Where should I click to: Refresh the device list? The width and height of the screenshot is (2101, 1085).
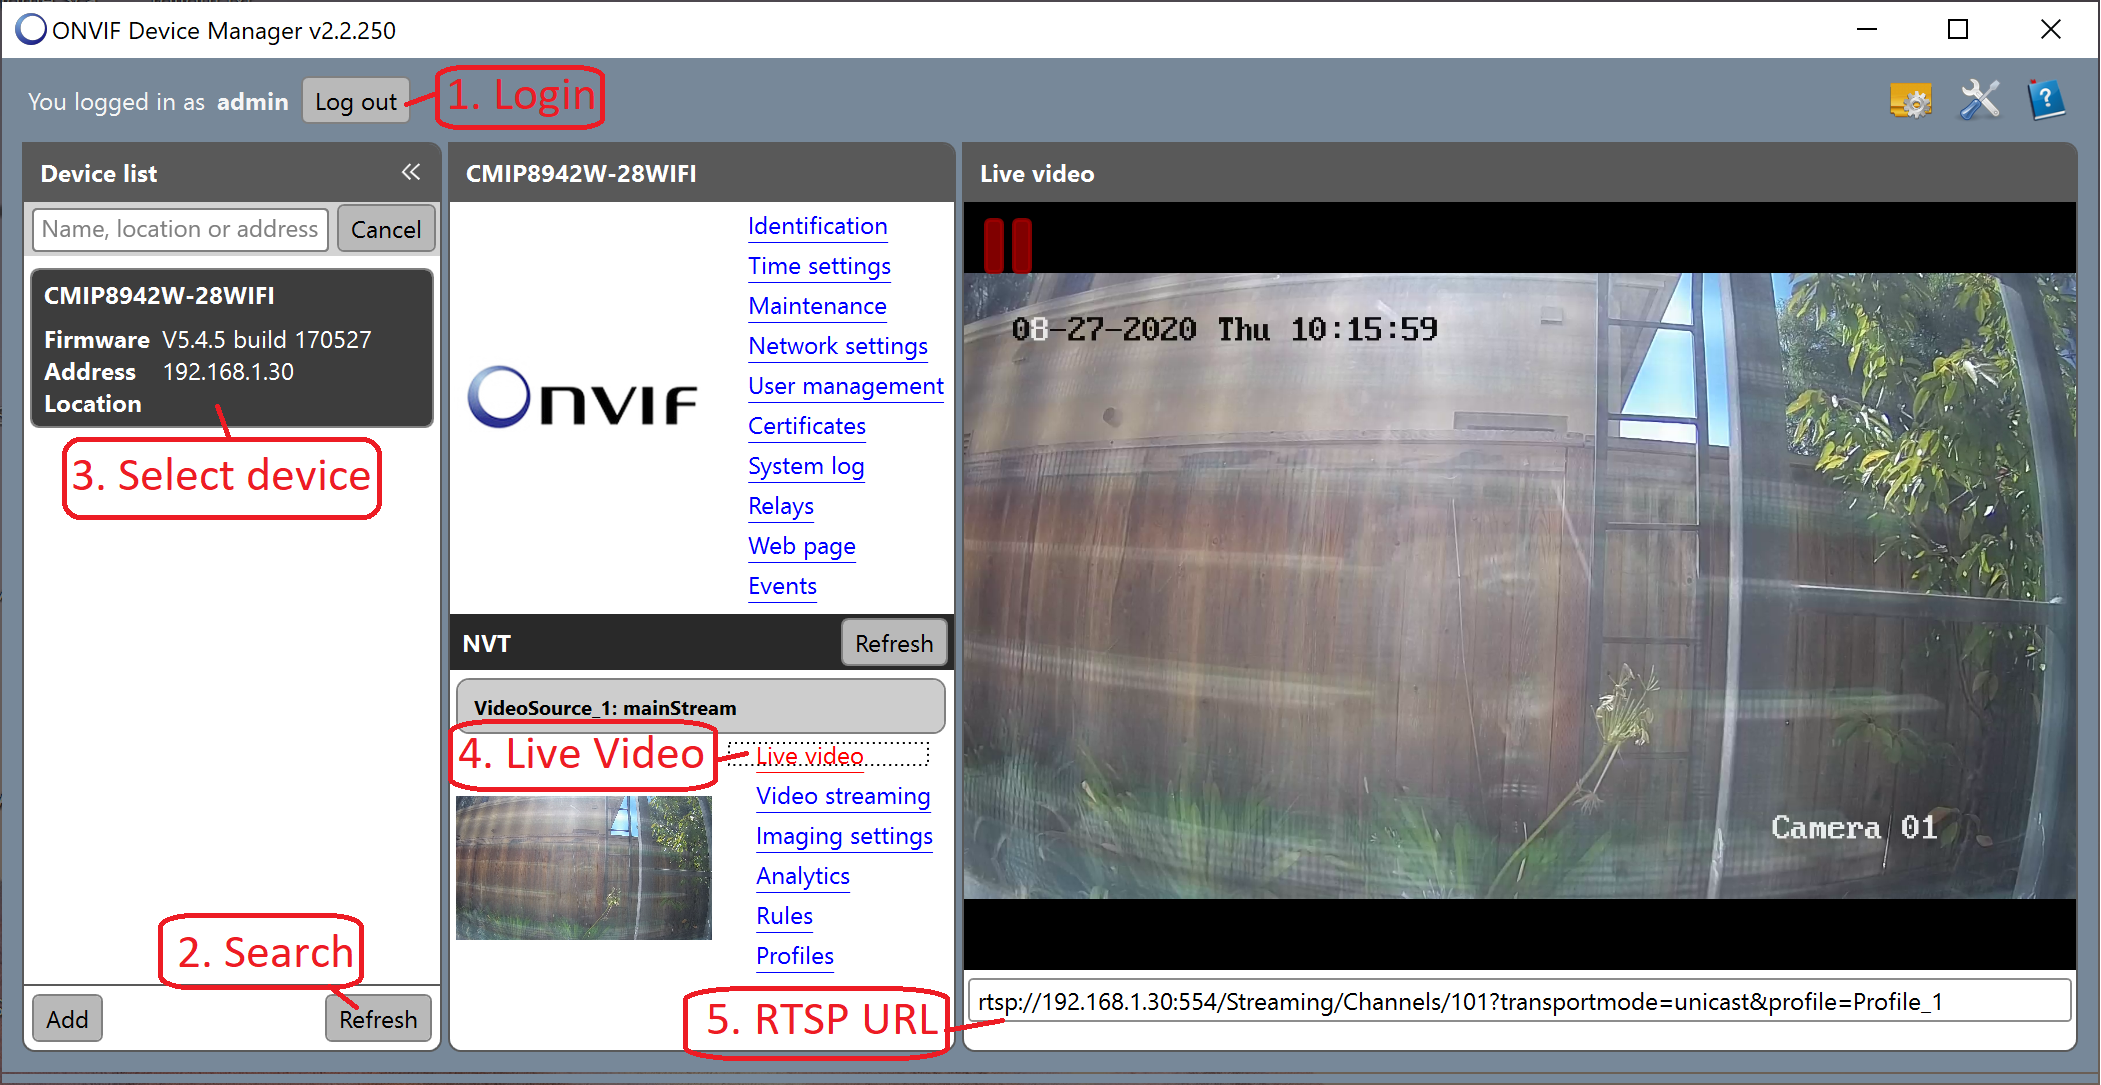378,1019
